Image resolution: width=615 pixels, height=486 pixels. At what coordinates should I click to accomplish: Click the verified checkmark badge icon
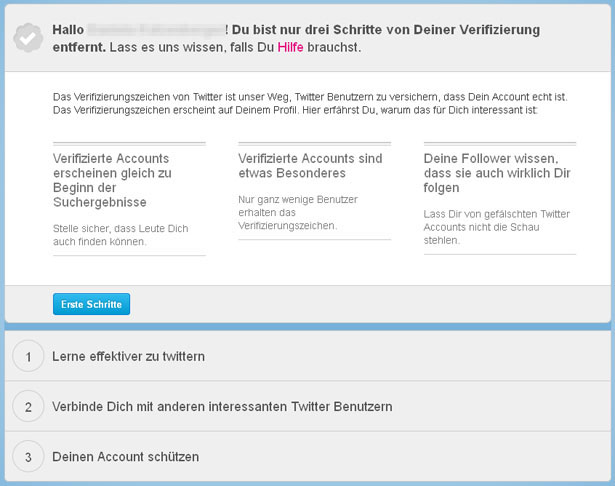coord(28,38)
